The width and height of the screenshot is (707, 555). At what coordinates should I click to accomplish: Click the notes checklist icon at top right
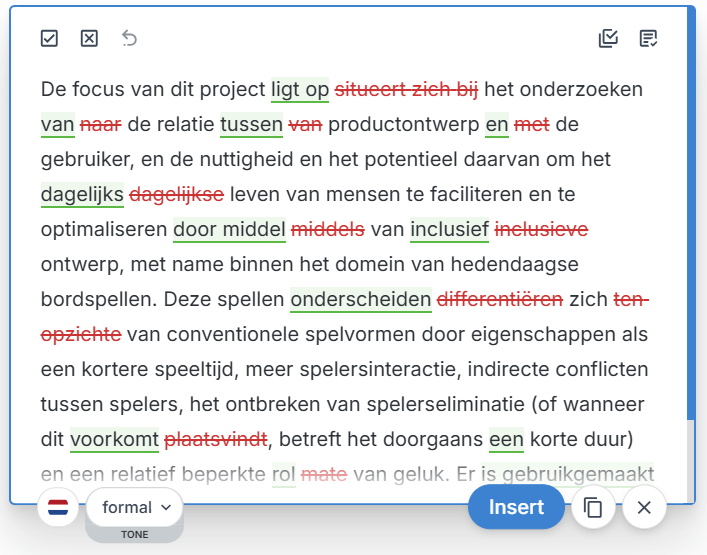coord(648,38)
